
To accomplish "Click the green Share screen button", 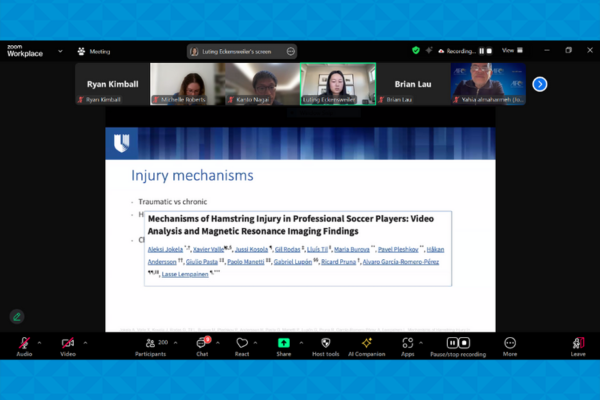I will click(x=284, y=343).
